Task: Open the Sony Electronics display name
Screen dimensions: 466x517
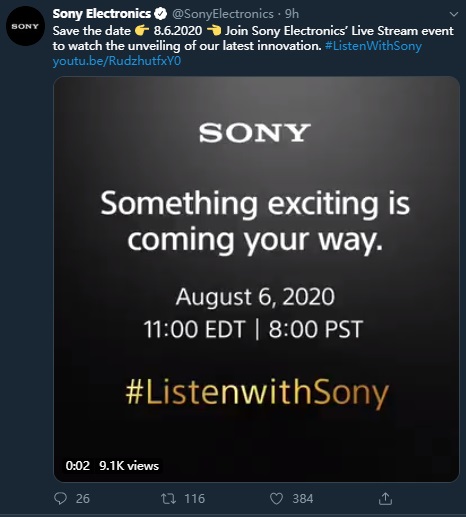Action: click(102, 14)
